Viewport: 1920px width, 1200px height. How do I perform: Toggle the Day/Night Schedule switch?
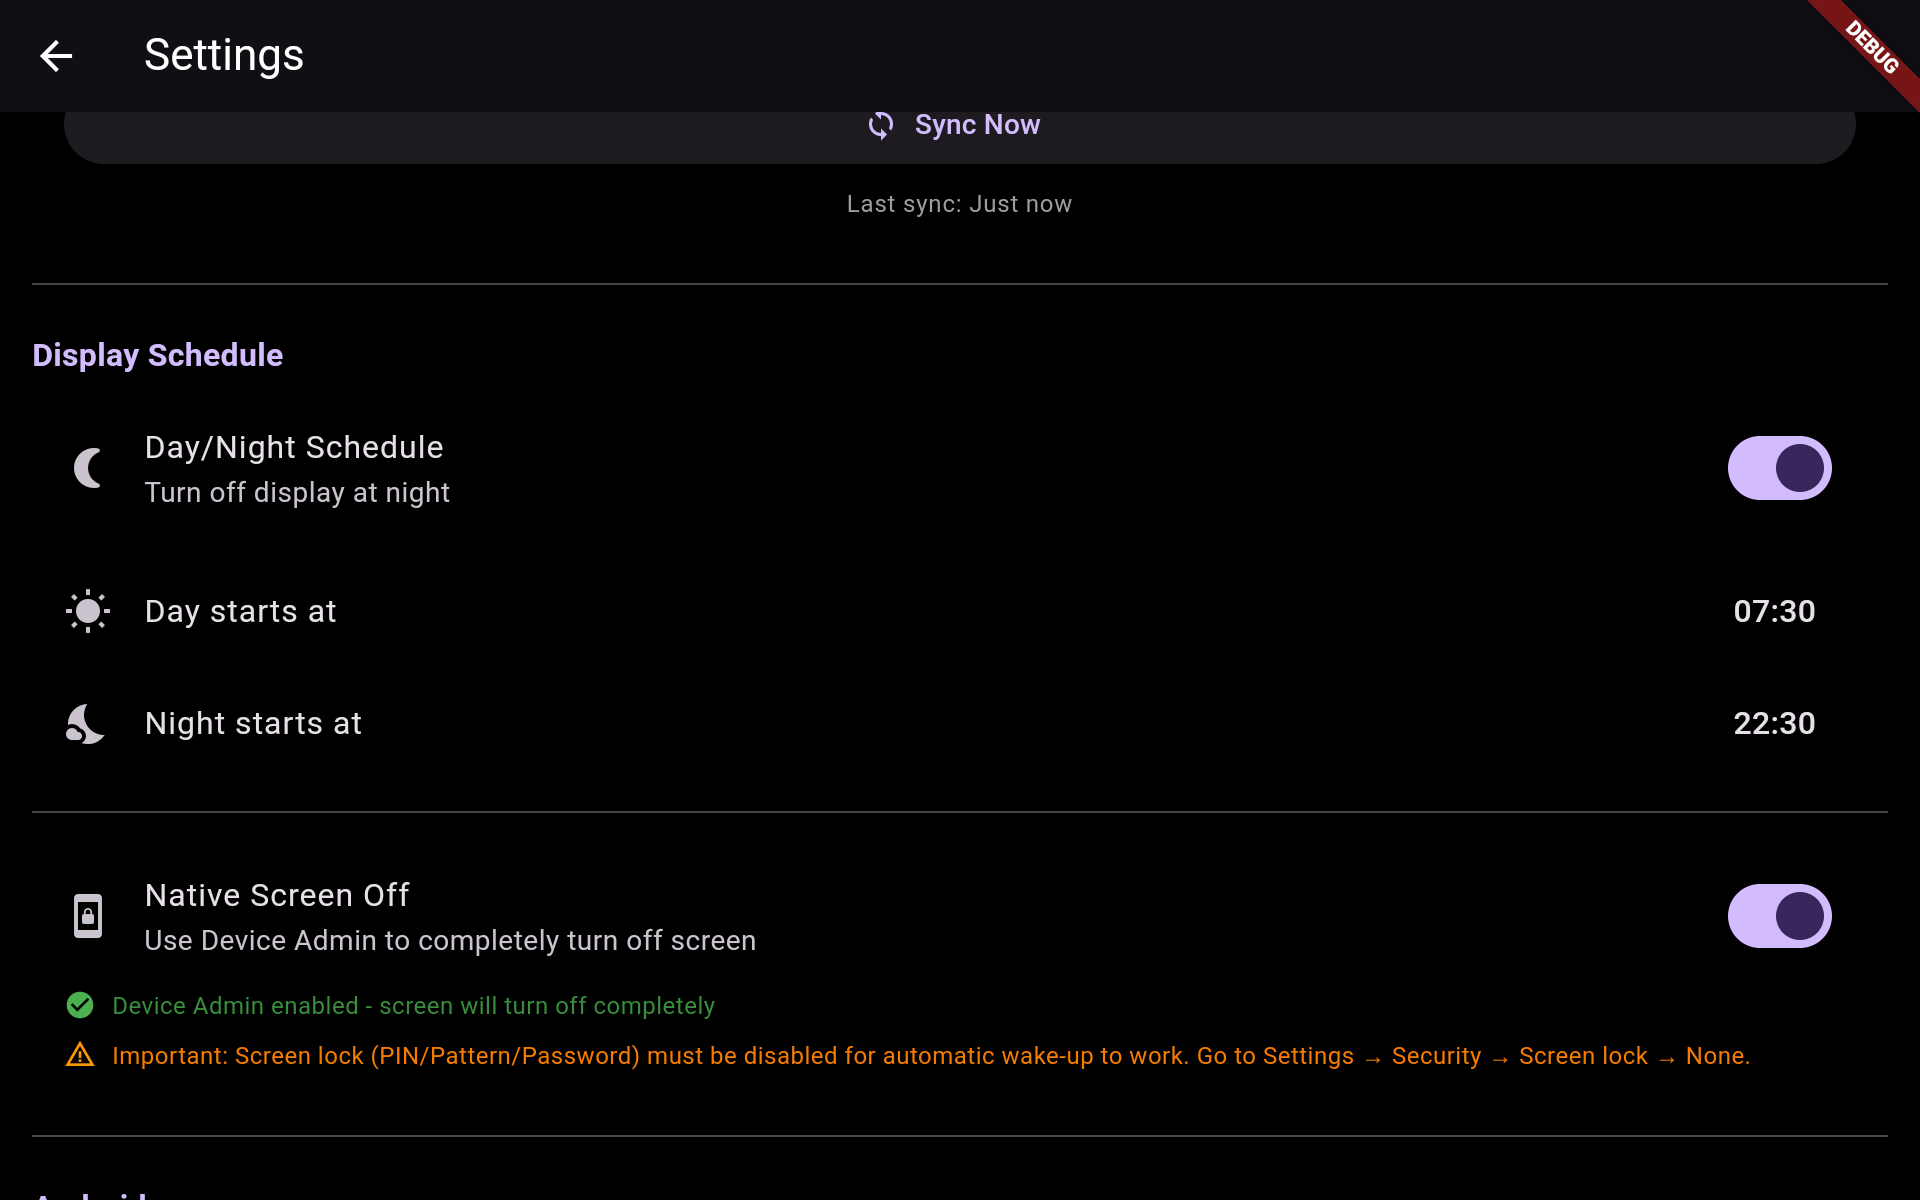tap(1779, 468)
